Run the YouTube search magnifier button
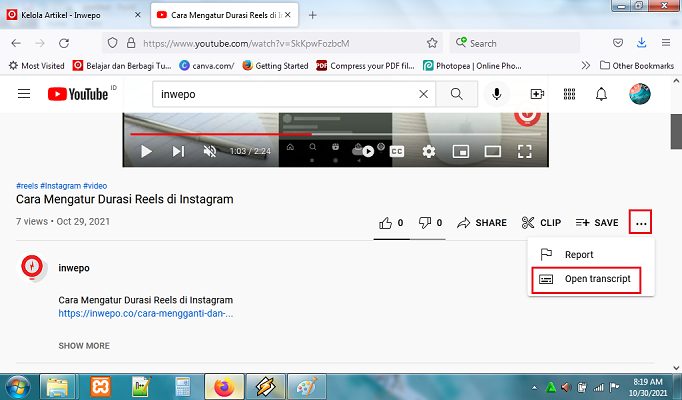The width and height of the screenshot is (682, 400). 456,94
